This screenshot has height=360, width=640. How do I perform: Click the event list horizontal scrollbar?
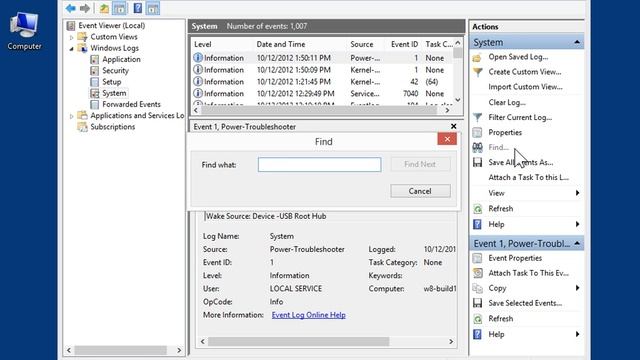click(319, 110)
